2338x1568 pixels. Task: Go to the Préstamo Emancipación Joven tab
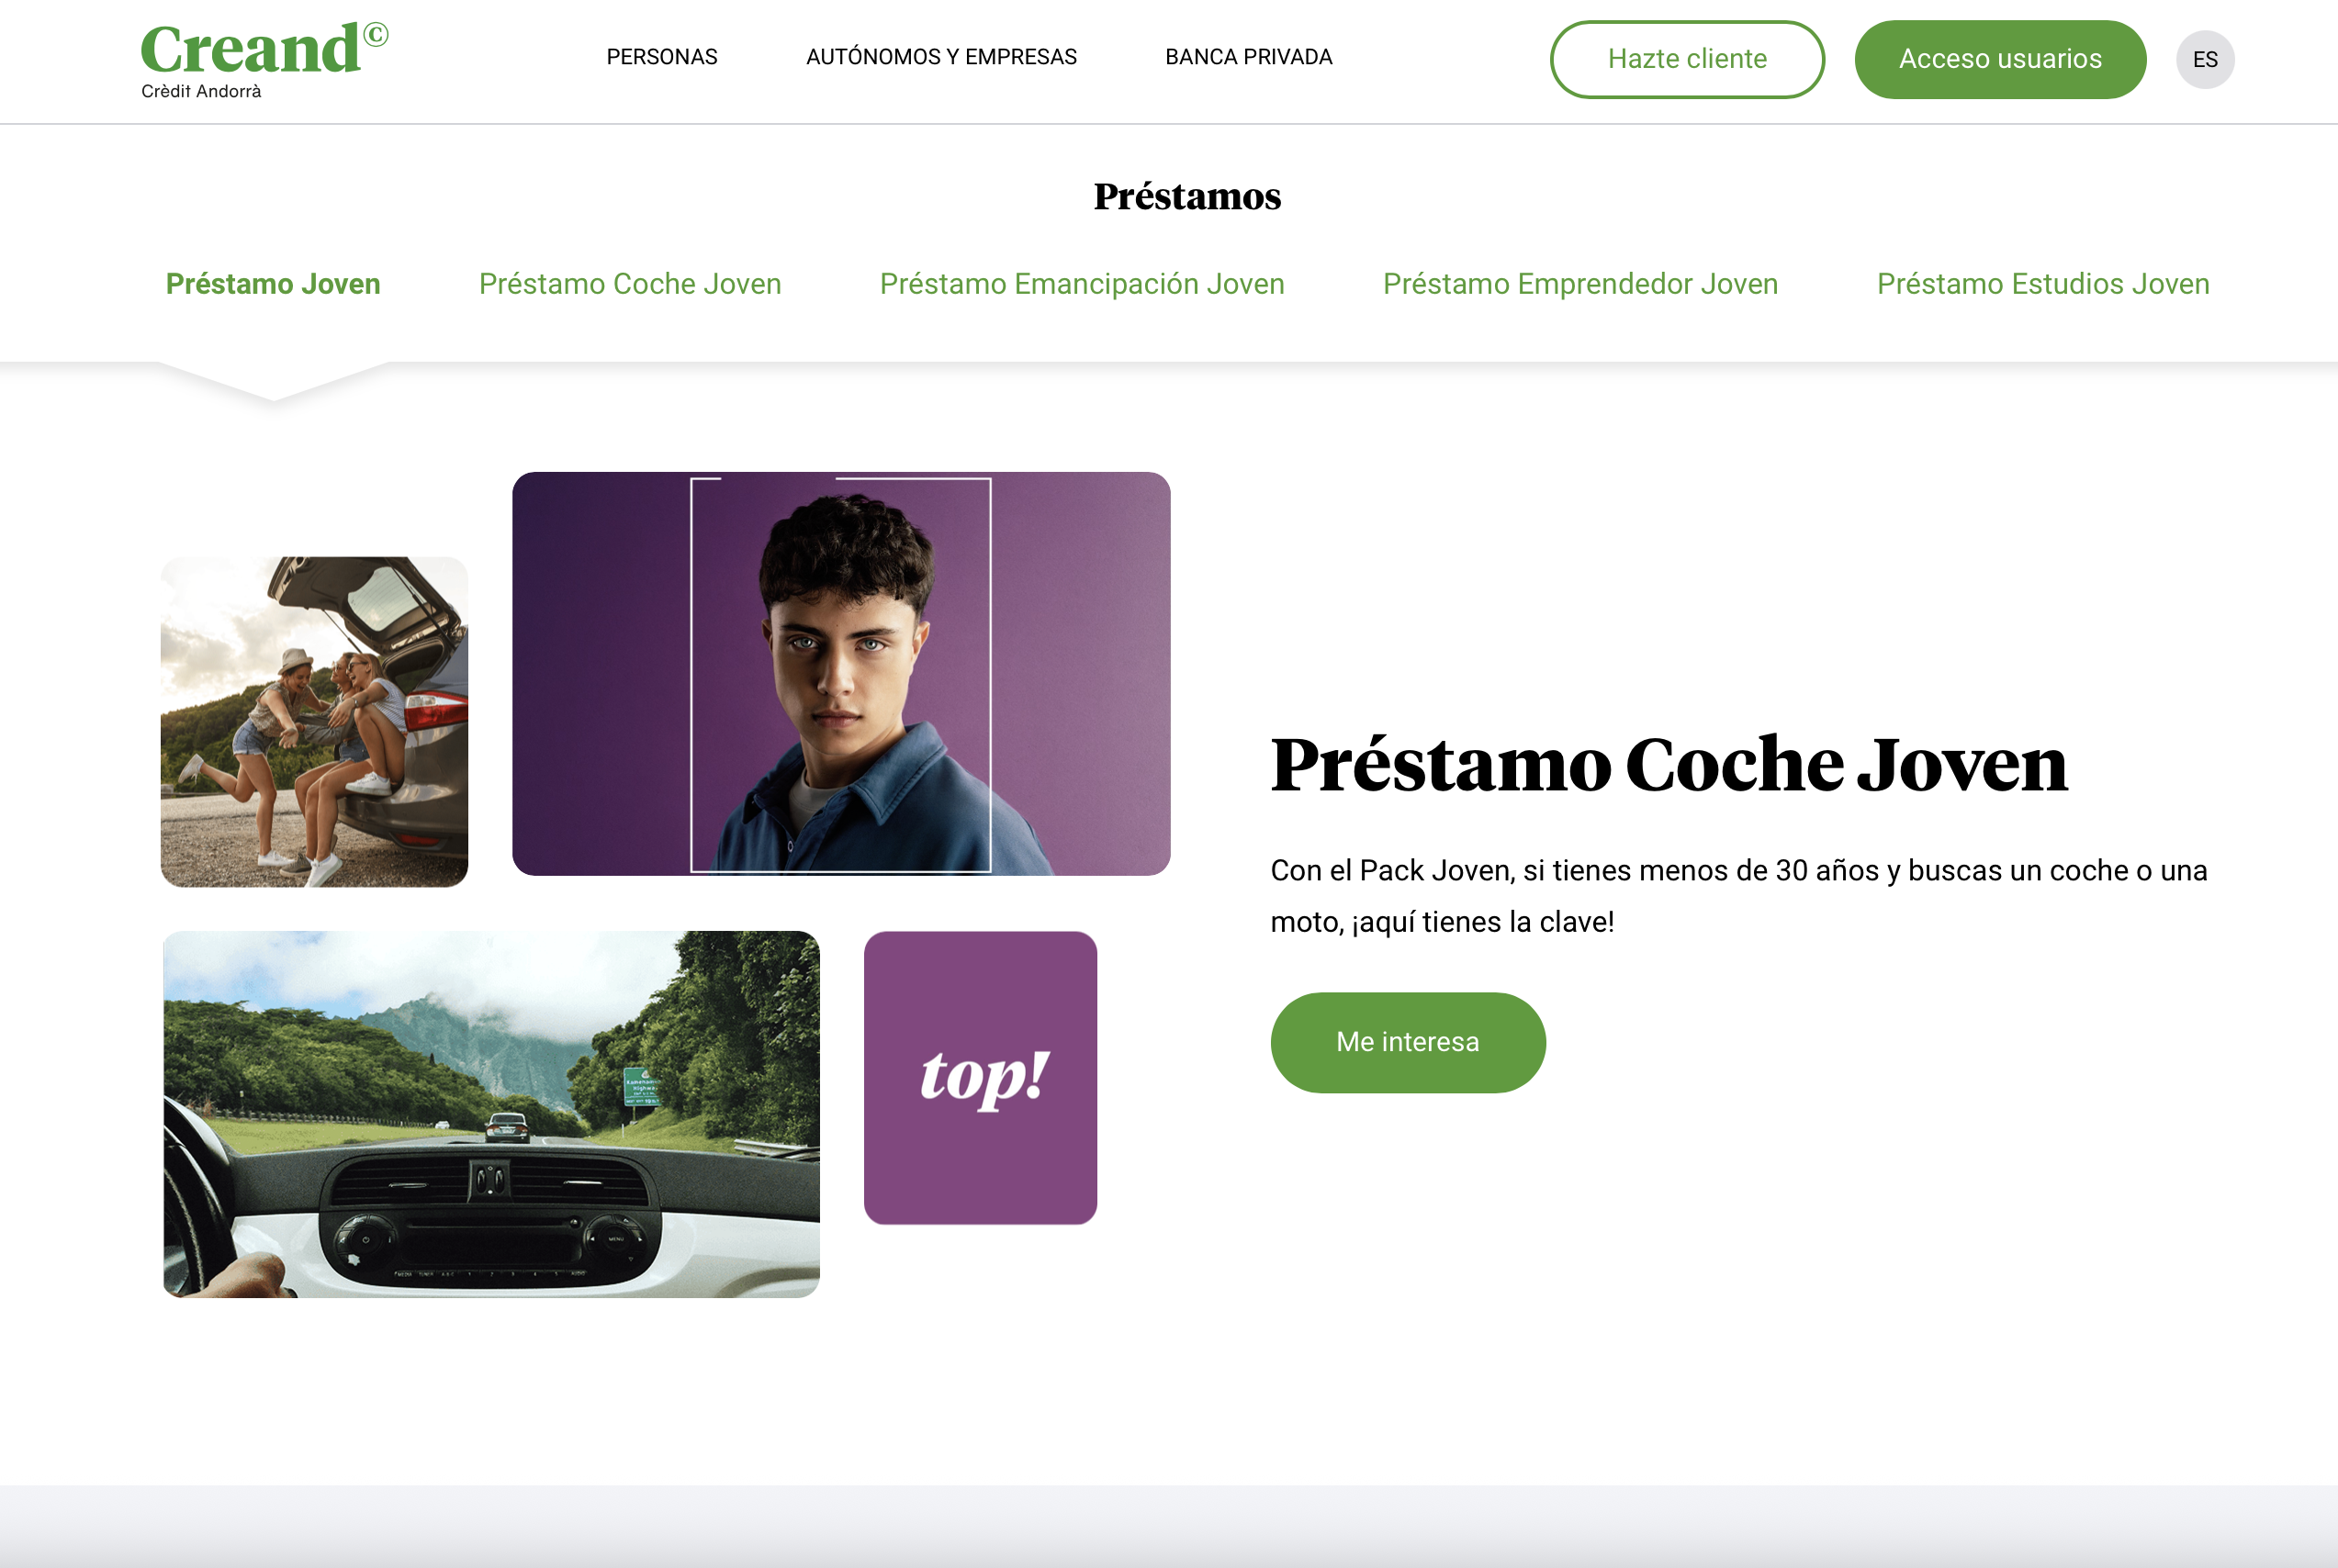coord(1081,284)
